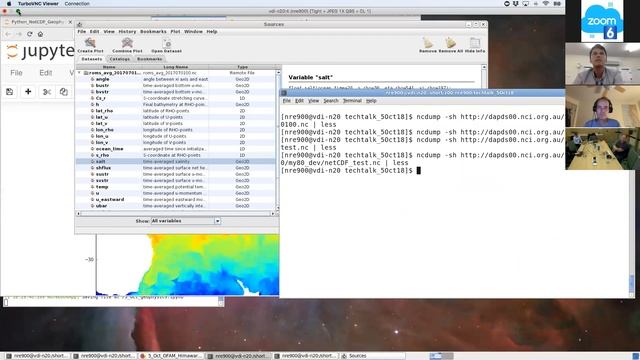640x360 pixels.
Task: Click the Long Name column header
Action: (176, 67)
